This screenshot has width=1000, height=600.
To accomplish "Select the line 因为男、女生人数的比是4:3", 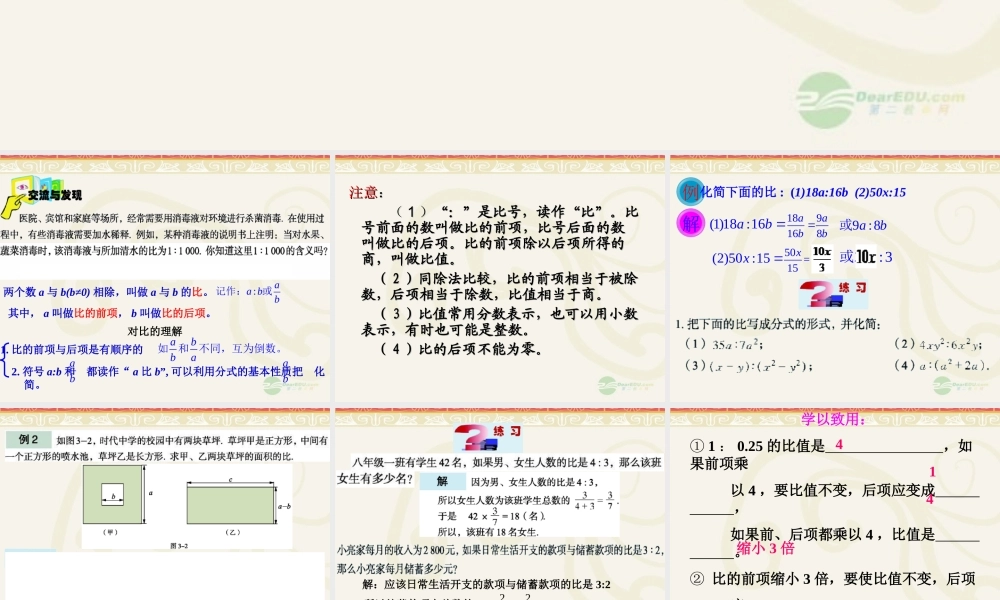I will click(x=534, y=482).
